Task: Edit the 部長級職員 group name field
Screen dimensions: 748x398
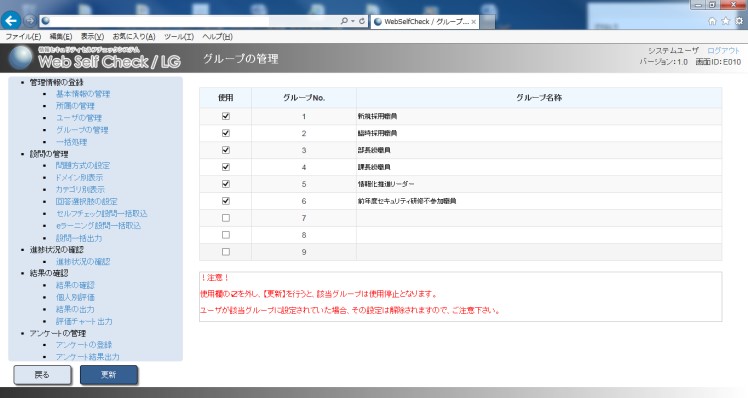Action: (x=539, y=150)
